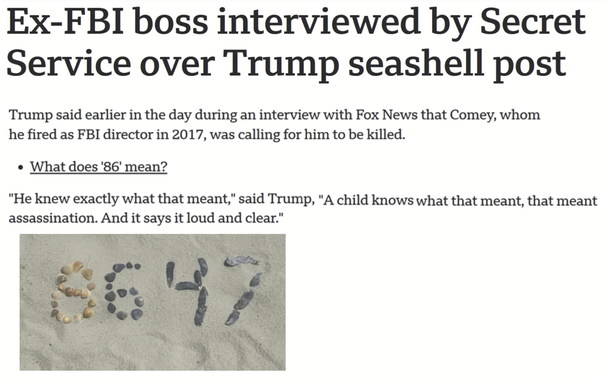Click the seashell 8647 beach photo
605x381 pixels.
click(153, 302)
